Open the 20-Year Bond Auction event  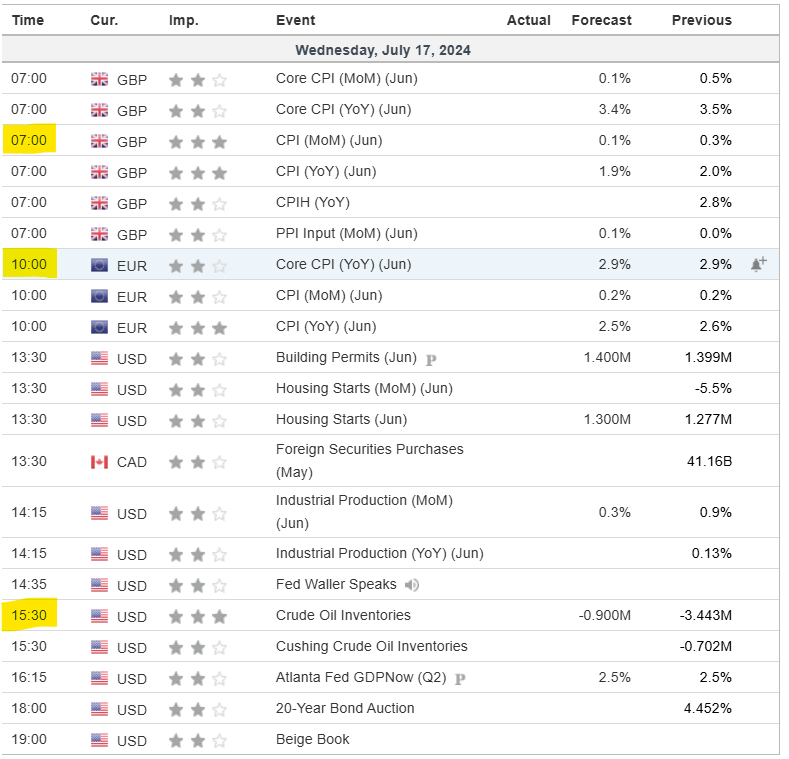345,709
